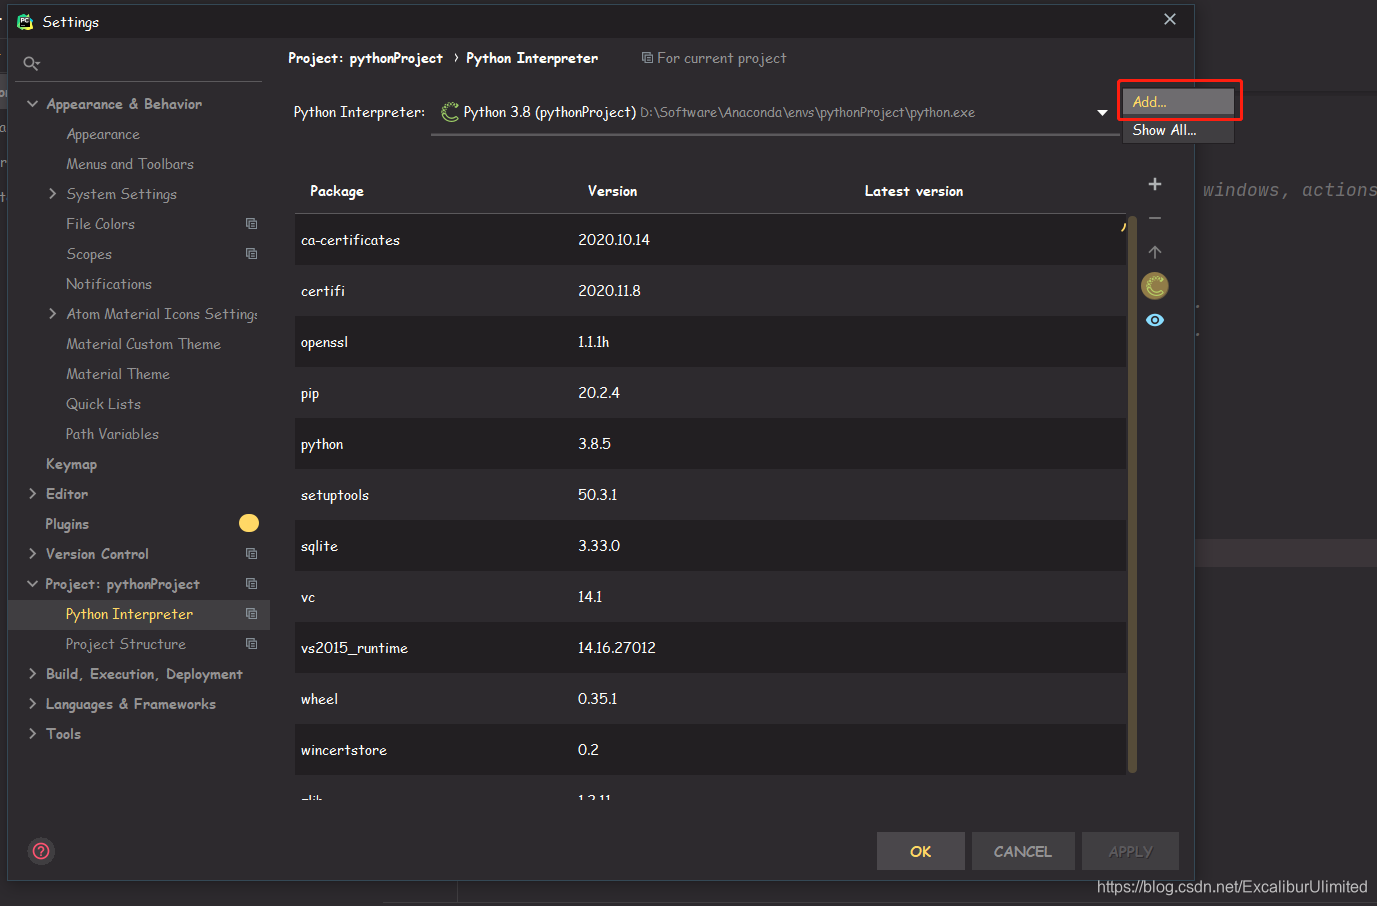Collapse Appearance & Behavior section
1377x906 pixels.
[x=32, y=104]
